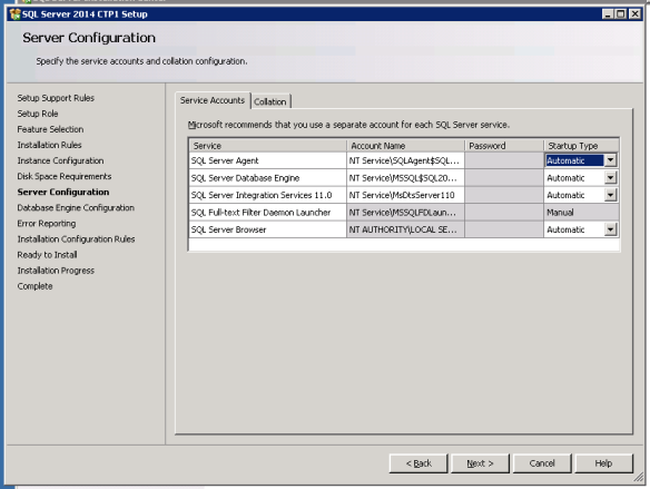
Task: Open Startup Type dropdown for Integration Services 11.0
Action: click(x=610, y=195)
